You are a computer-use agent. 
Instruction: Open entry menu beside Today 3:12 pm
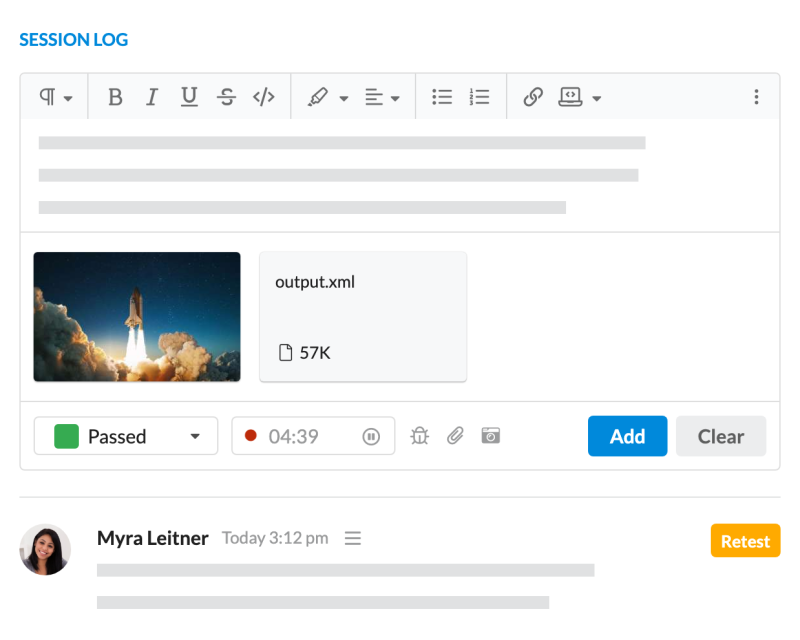353,538
